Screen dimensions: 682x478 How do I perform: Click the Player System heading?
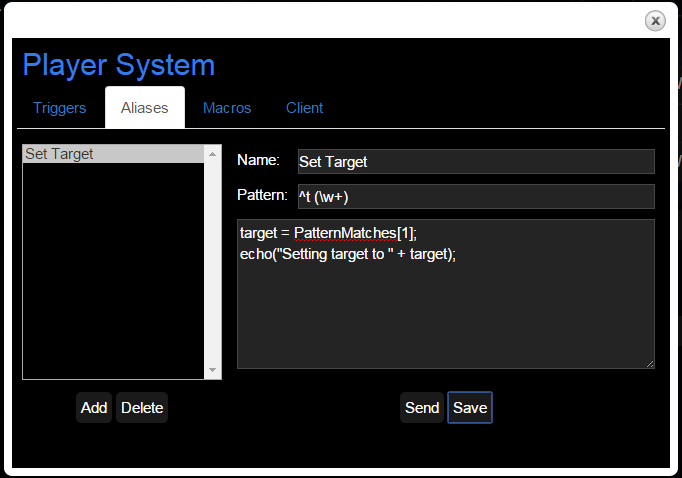(119, 65)
